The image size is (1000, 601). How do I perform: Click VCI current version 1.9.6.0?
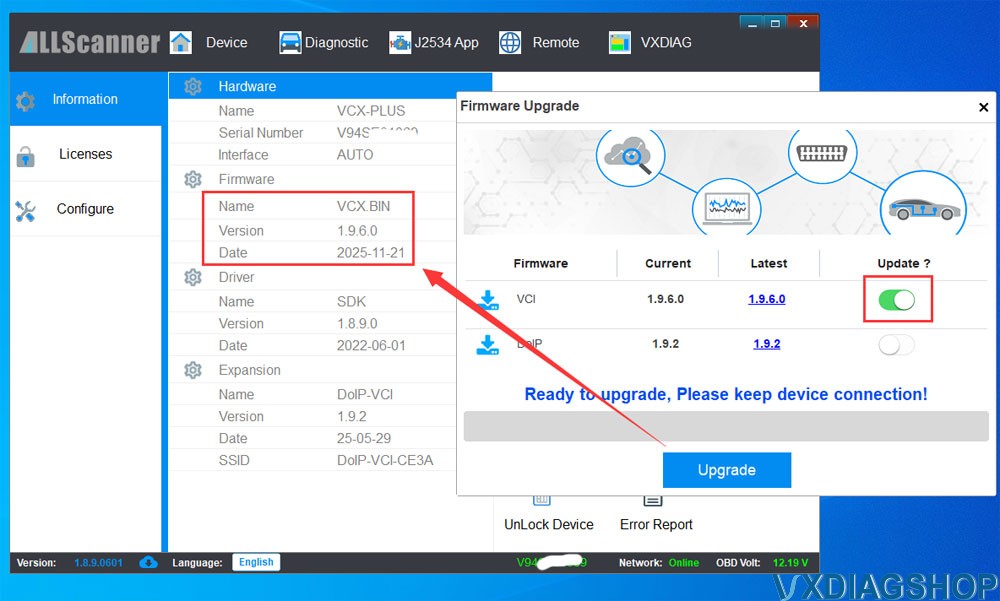(x=665, y=299)
